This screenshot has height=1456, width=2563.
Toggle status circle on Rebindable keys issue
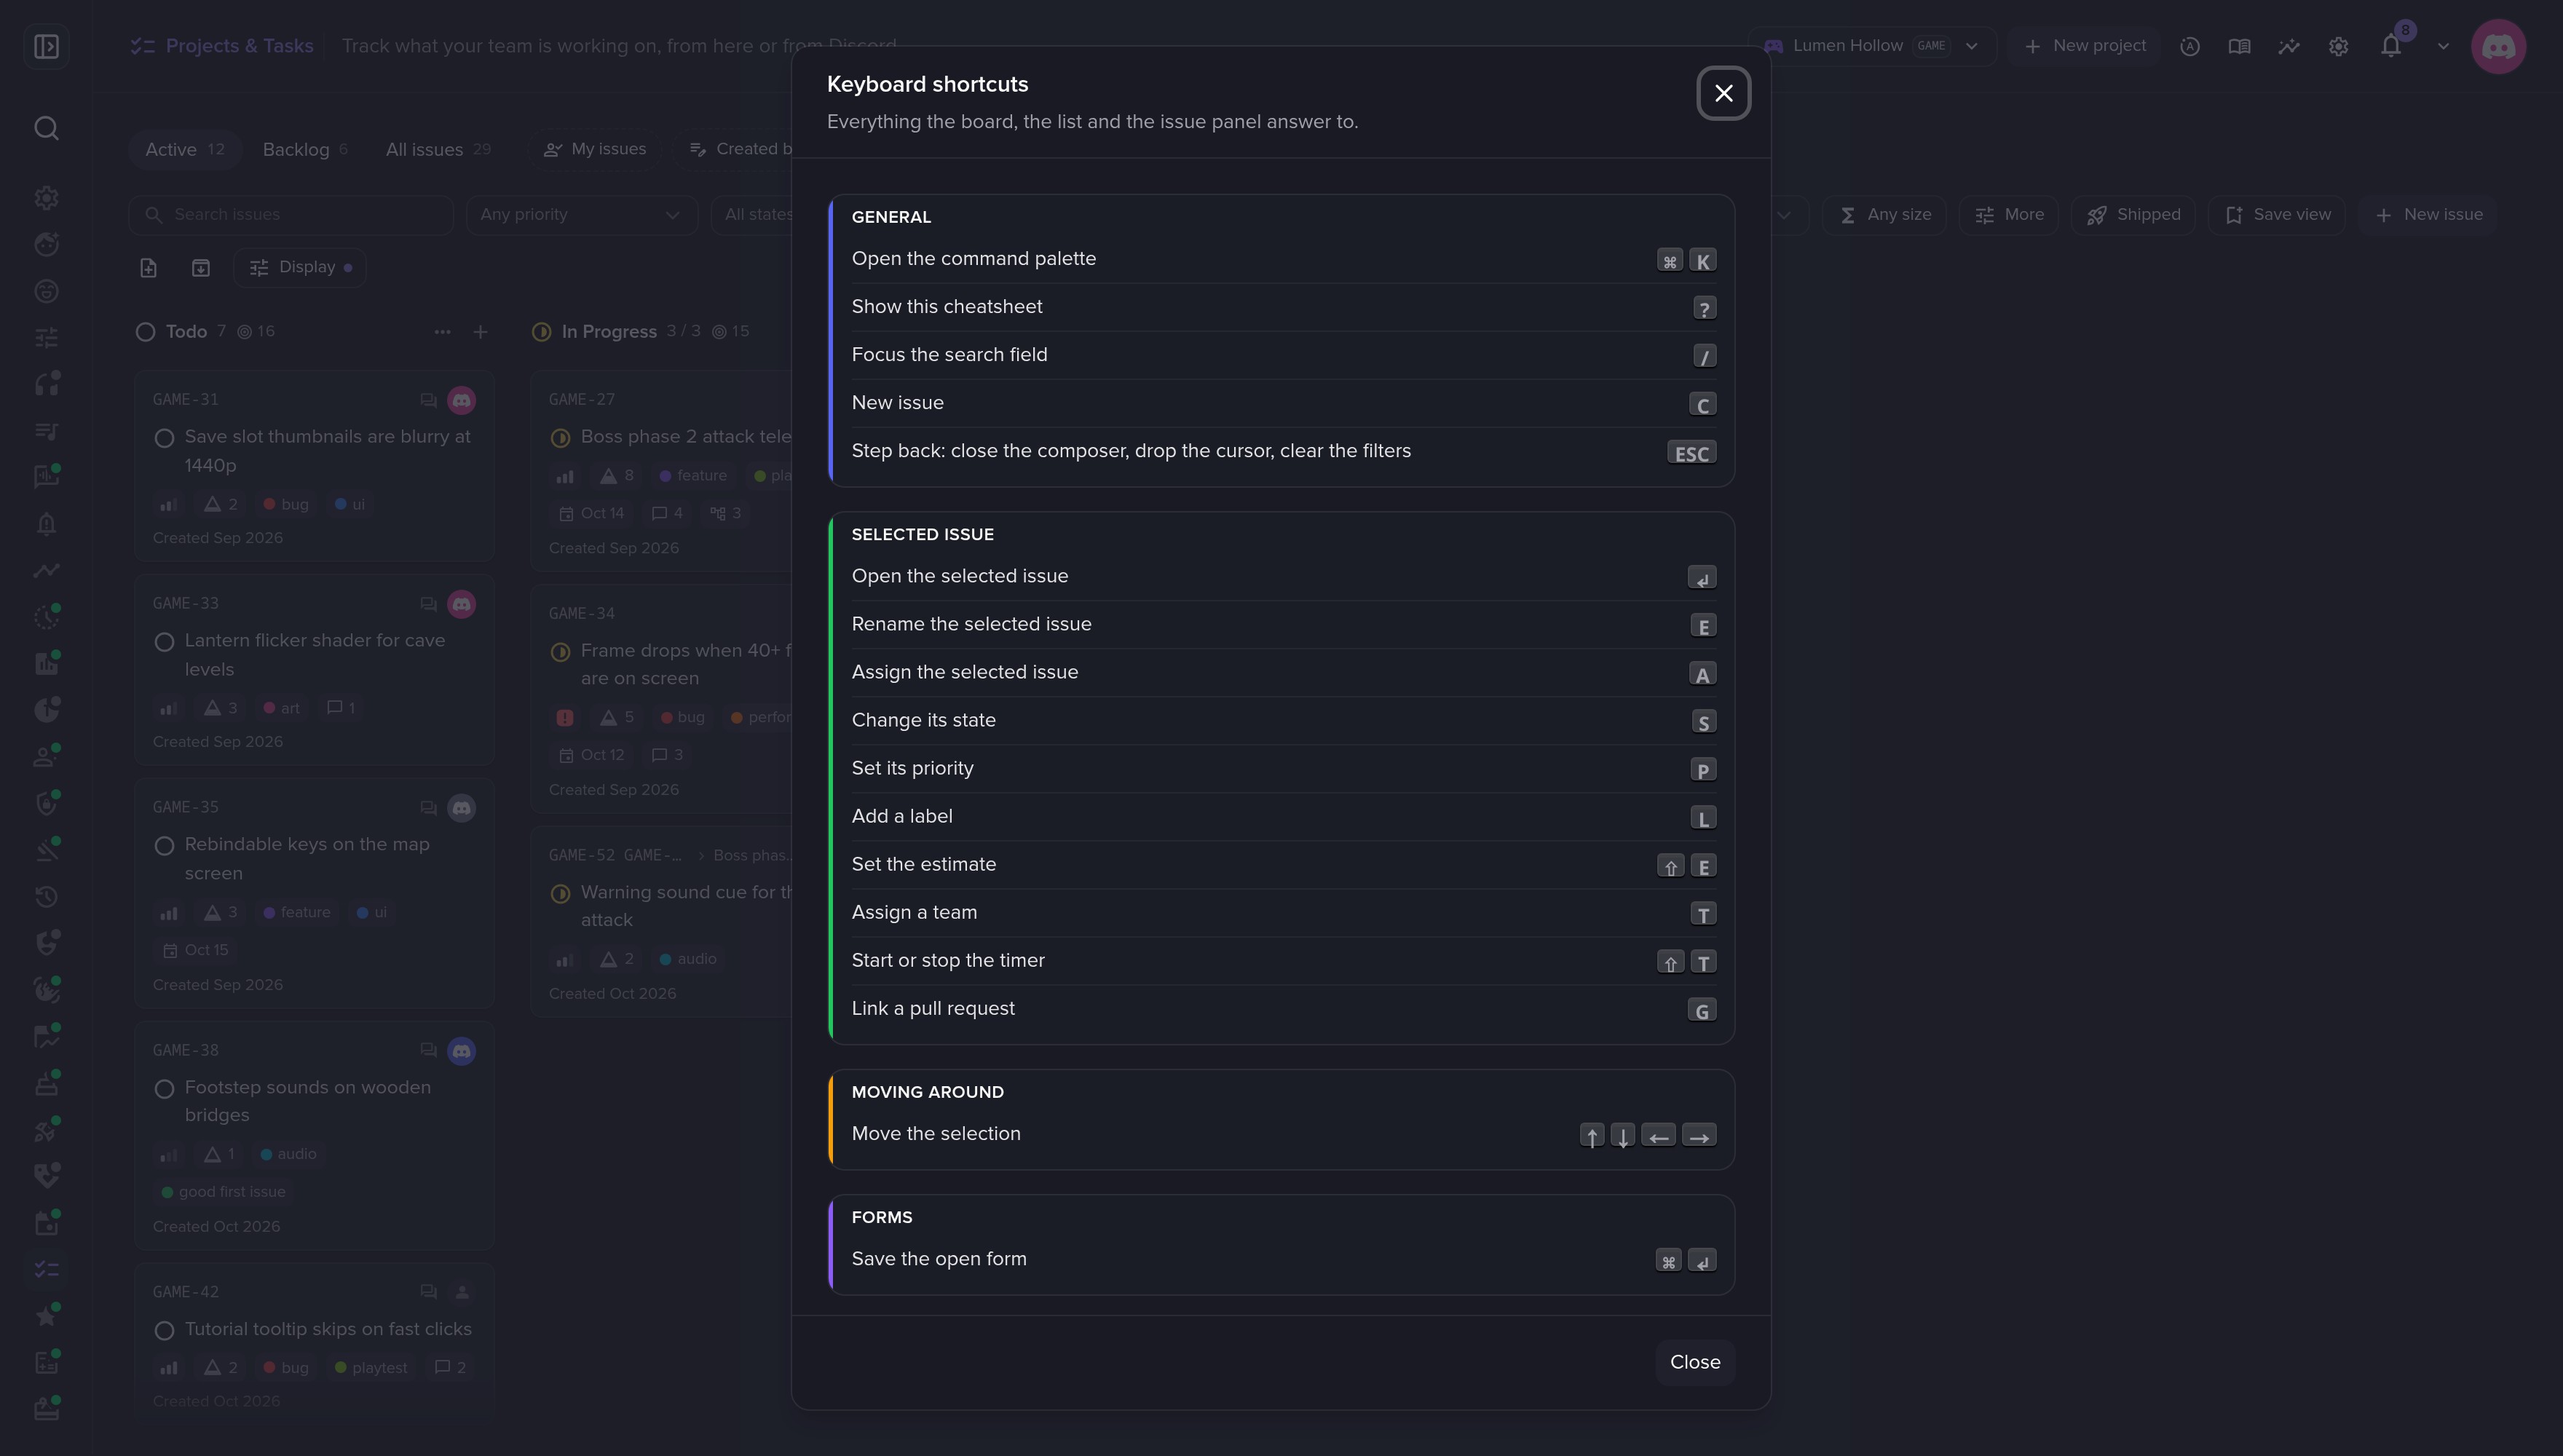[165, 846]
